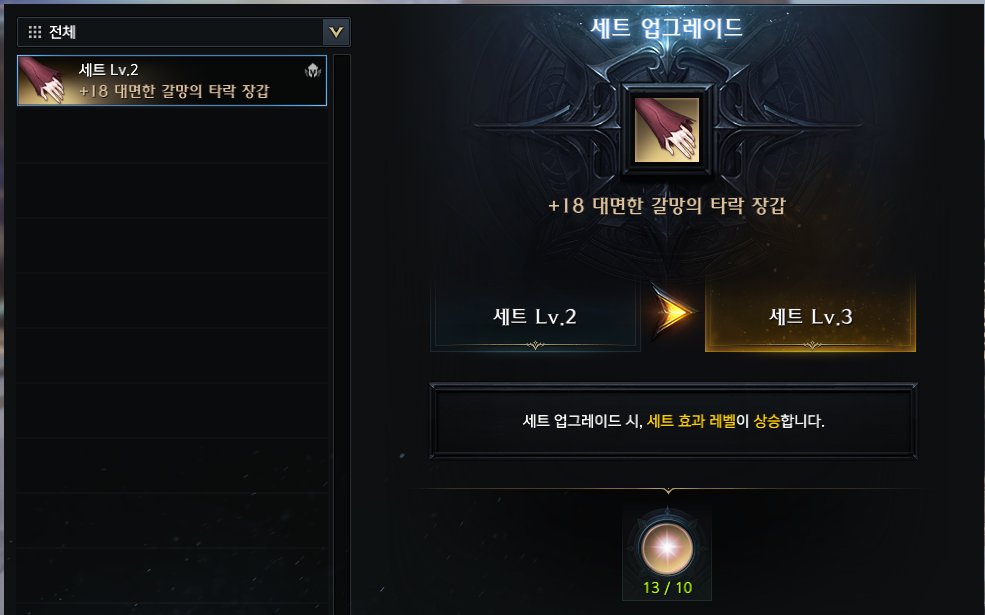The height and width of the screenshot is (615, 985).
Task: Click the first empty row below glove entry
Action: point(172,136)
